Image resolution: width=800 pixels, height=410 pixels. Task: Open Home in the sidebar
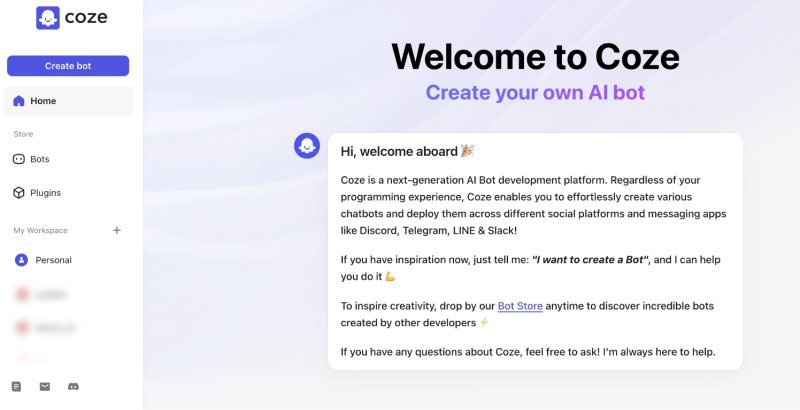click(x=68, y=101)
